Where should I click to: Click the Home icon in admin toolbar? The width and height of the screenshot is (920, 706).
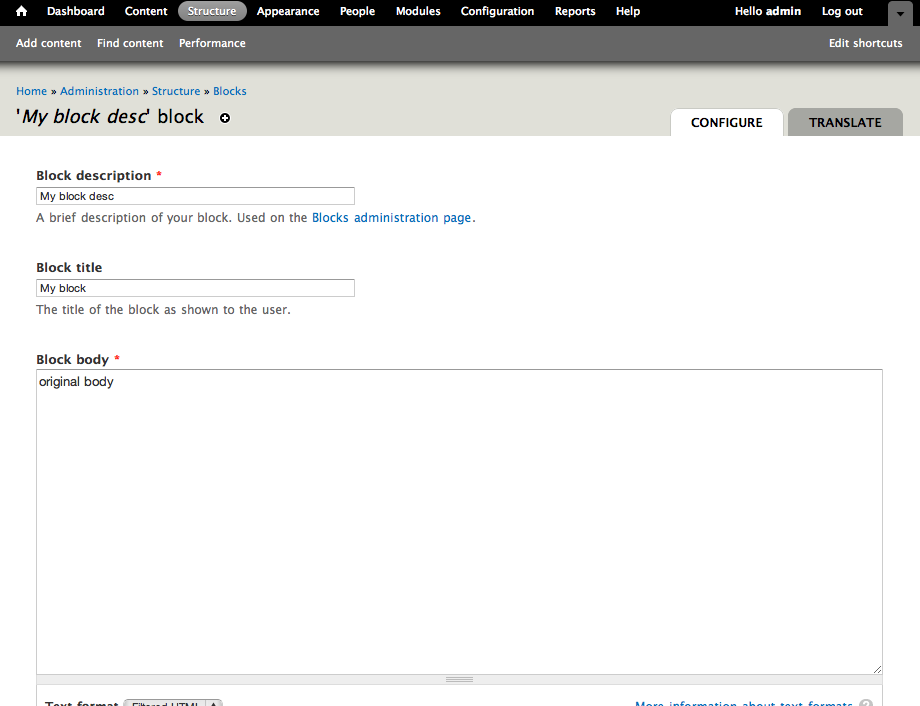(21, 12)
